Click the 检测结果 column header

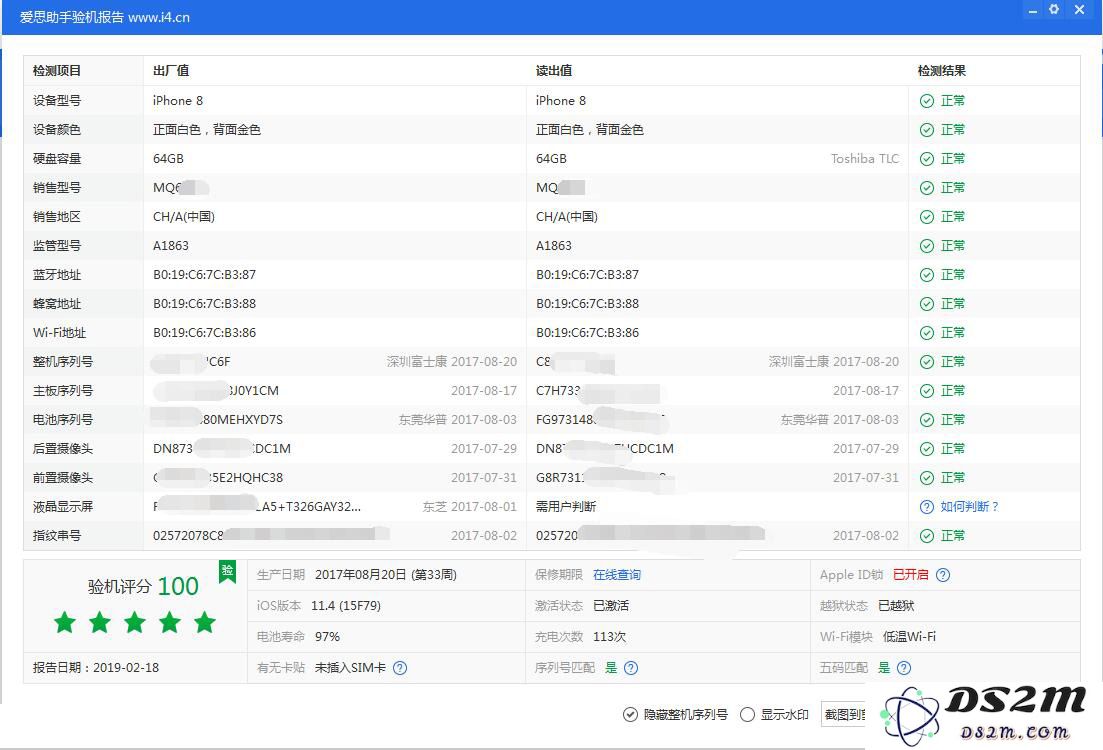pos(942,71)
